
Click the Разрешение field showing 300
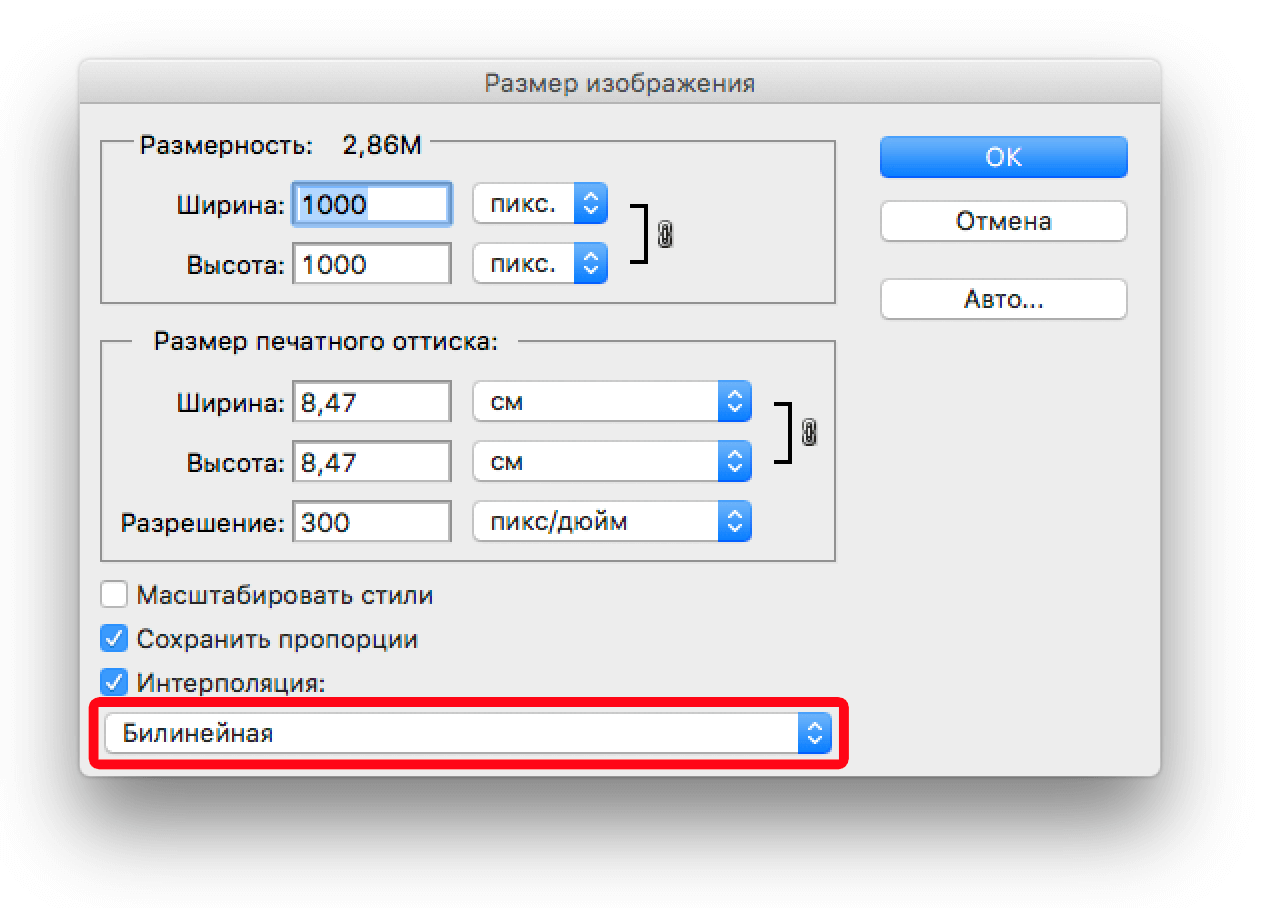click(x=372, y=521)
